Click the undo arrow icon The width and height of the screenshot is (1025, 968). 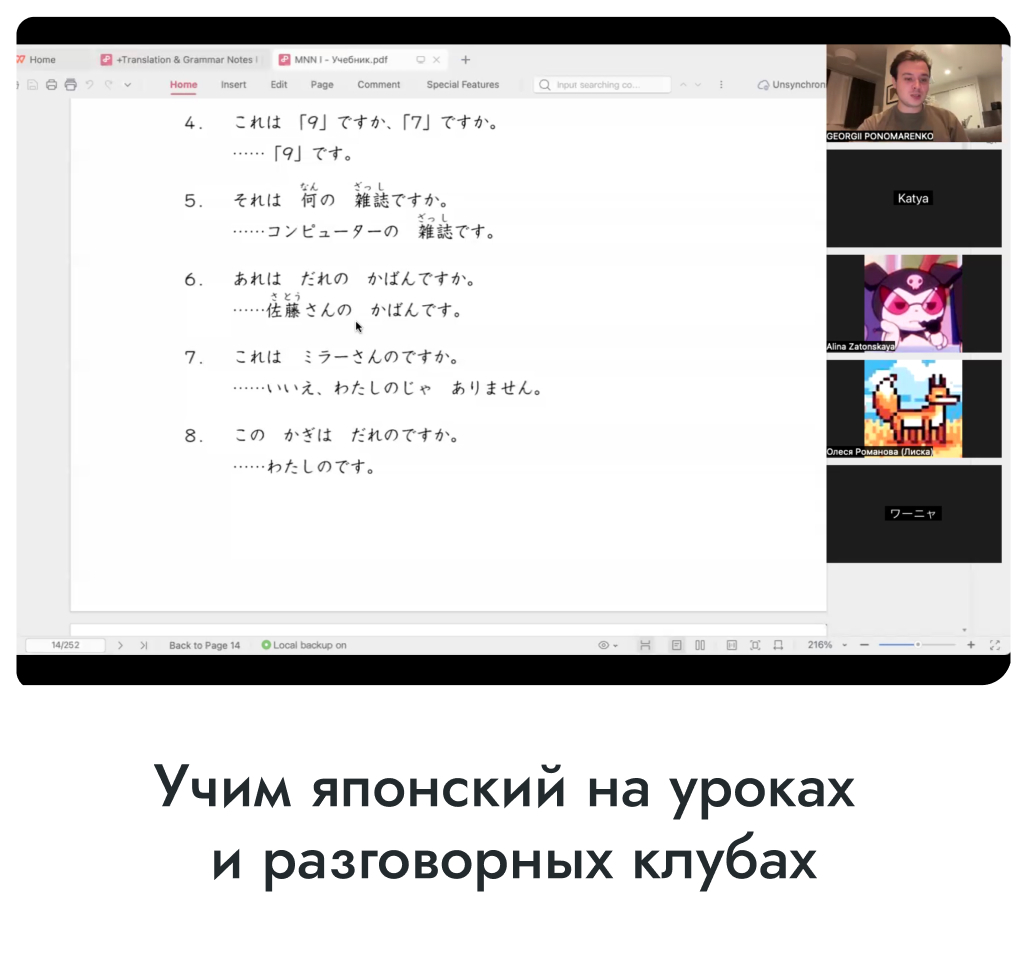click(x=90, y=84)
